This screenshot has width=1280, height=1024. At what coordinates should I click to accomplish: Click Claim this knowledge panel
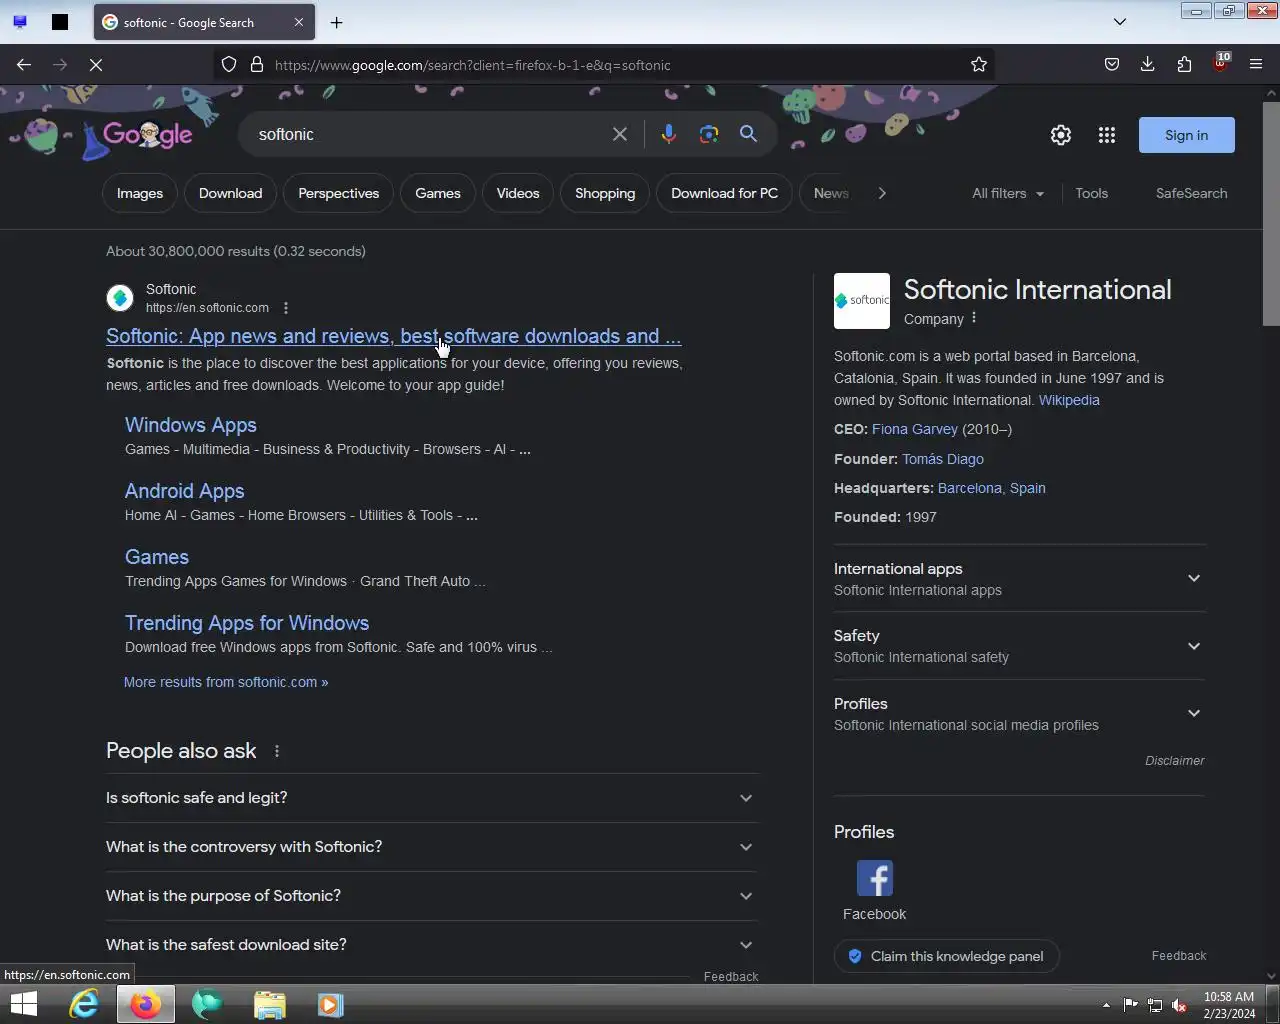946,956
